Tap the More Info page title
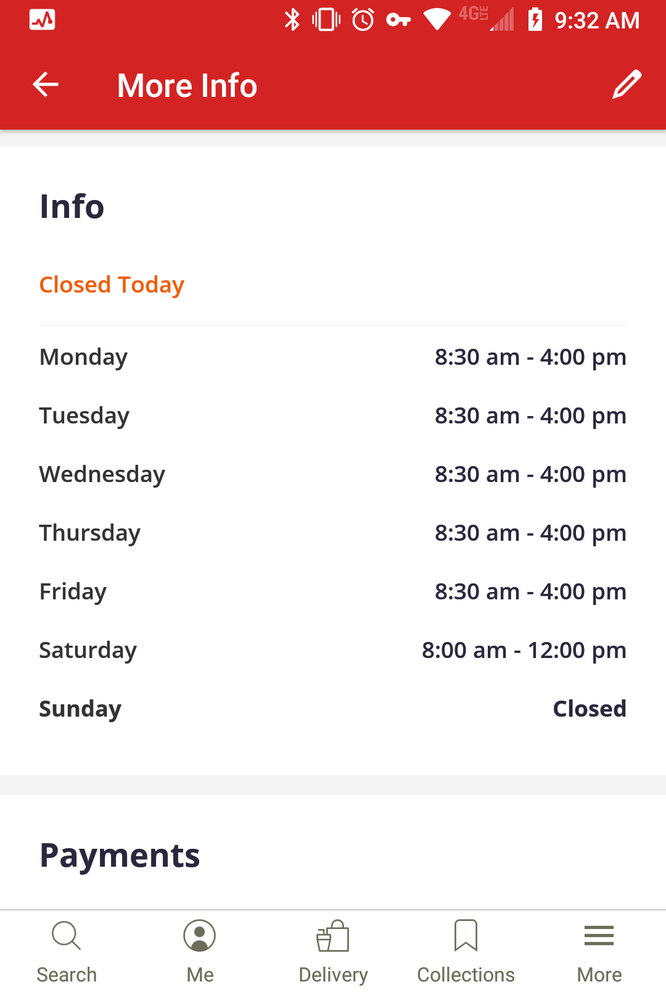Image resolution: width=666 pixels, height=1000 pixels. [x=187, y=86]
